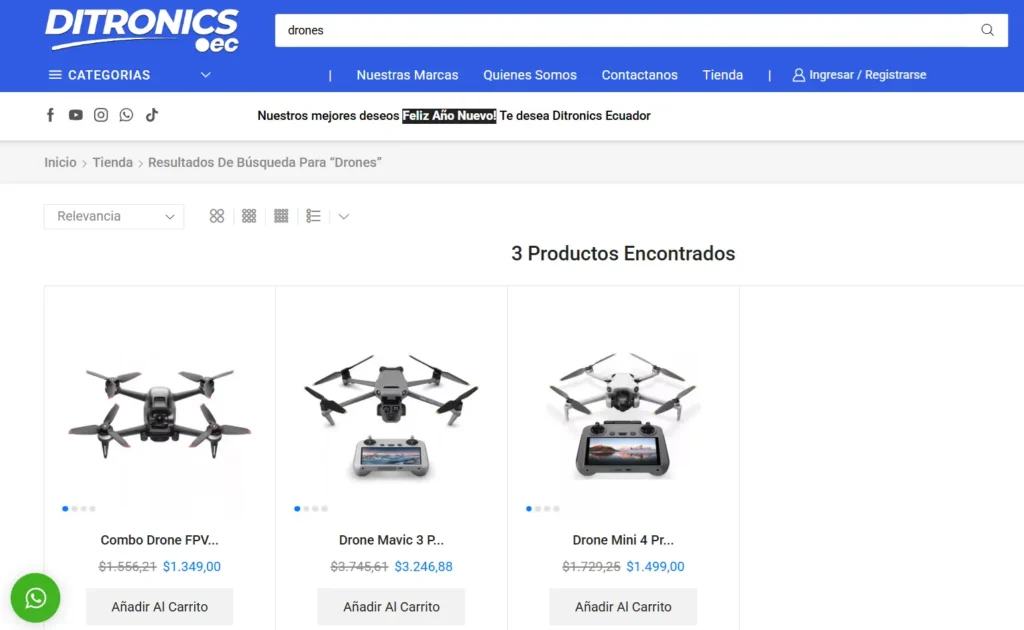Switch to three-column grid view
Image resolution: width=1024 pixels, height=630 pixels.
click(x=249, y=216)
